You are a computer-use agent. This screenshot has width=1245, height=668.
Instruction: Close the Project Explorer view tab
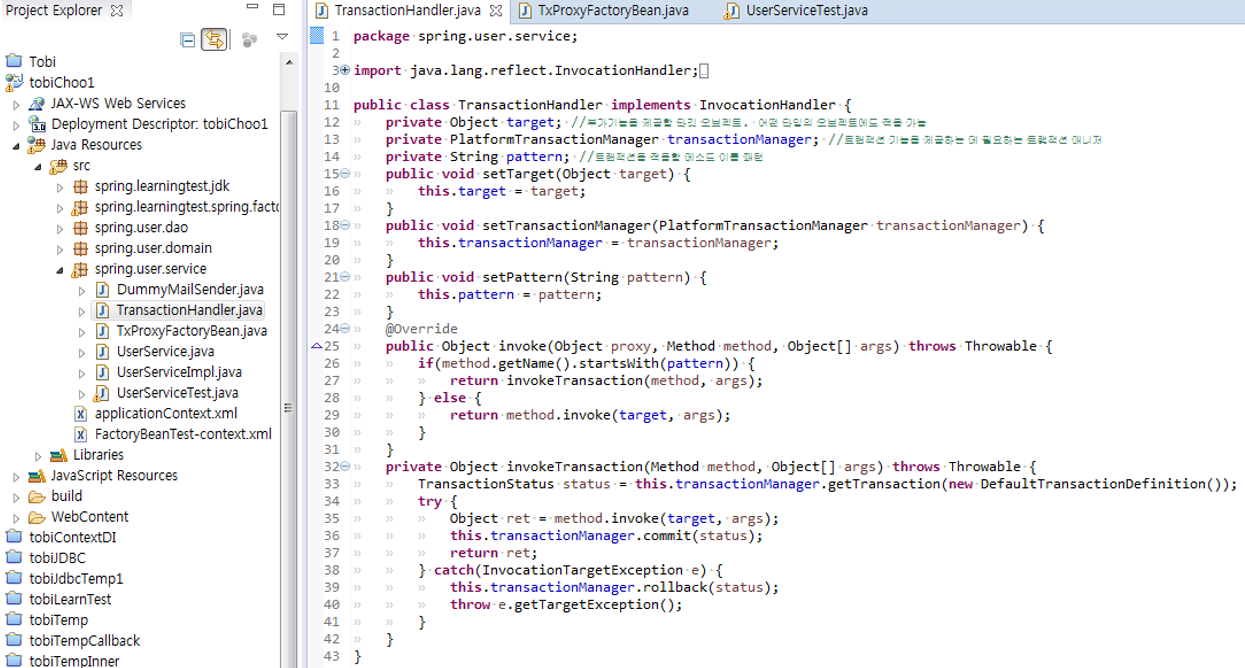pos(117,11)
